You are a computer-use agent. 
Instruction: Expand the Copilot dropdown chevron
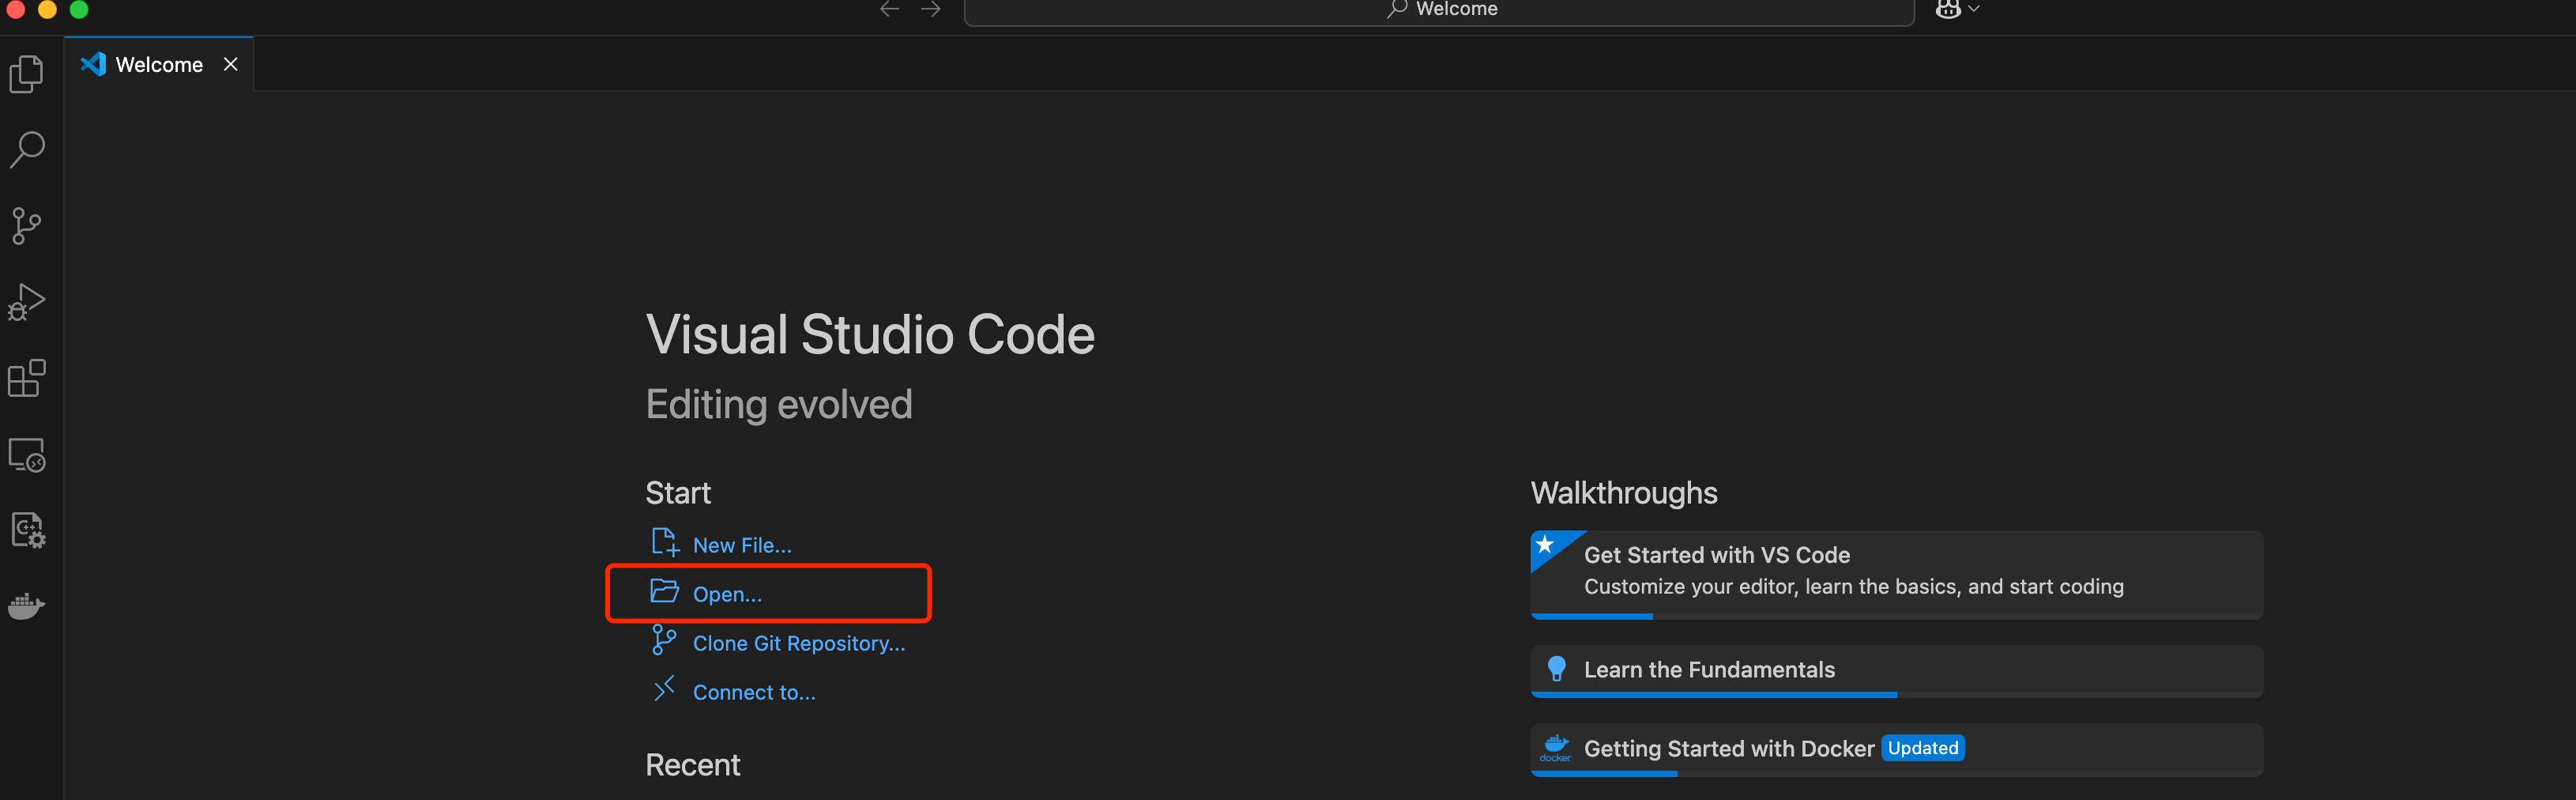[1973, 9]
